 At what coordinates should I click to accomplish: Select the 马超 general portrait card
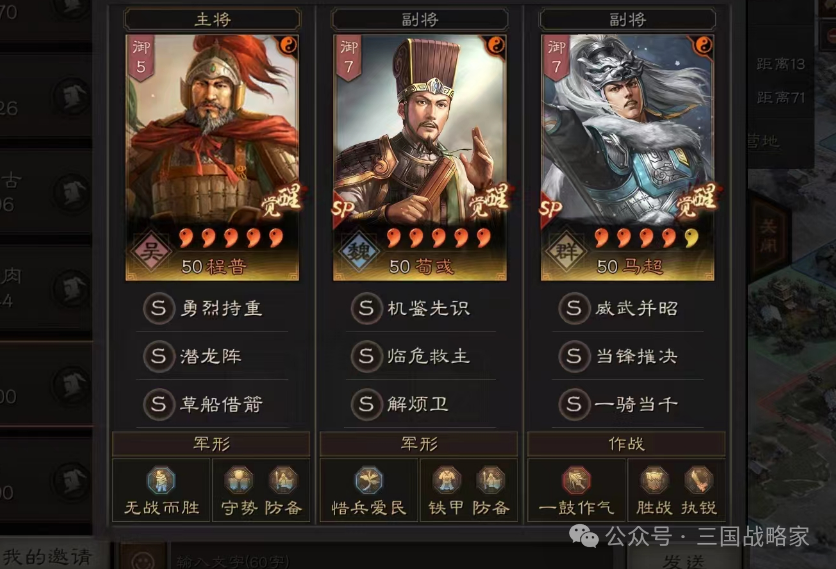628,158
